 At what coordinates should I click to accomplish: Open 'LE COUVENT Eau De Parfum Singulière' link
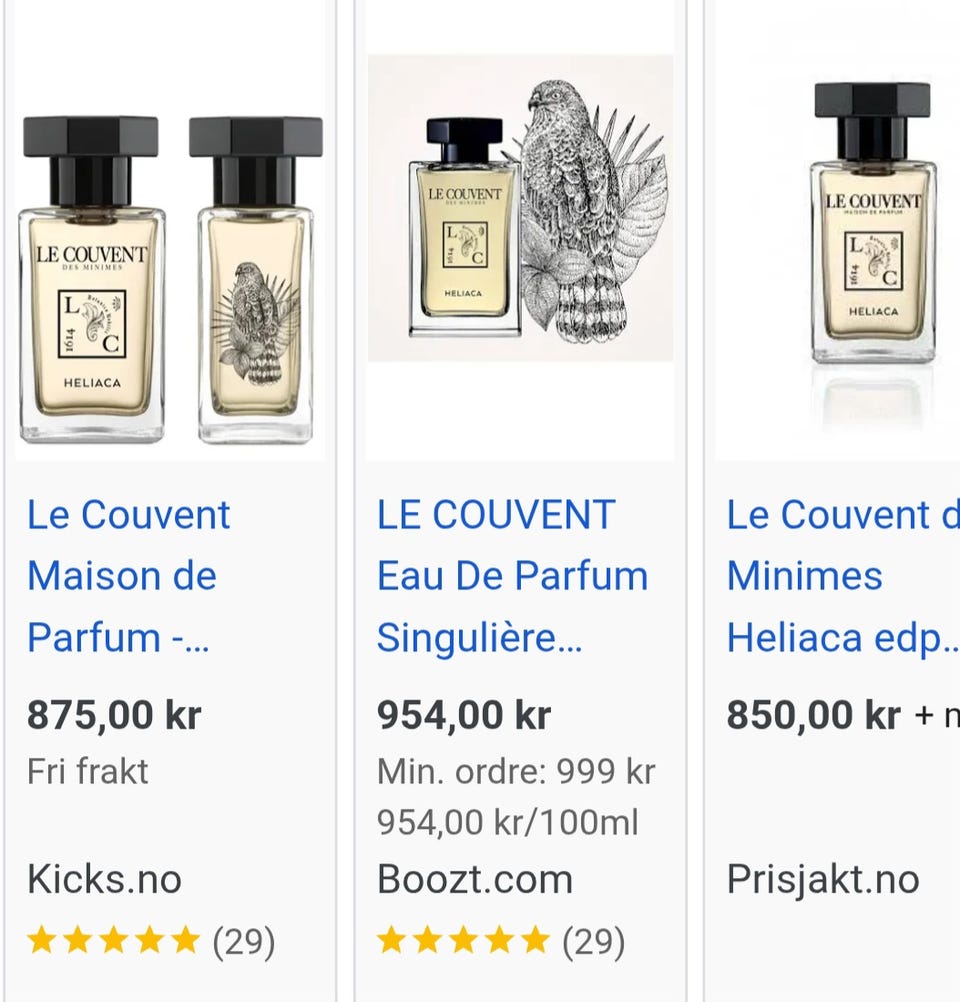tap(512, 576)
